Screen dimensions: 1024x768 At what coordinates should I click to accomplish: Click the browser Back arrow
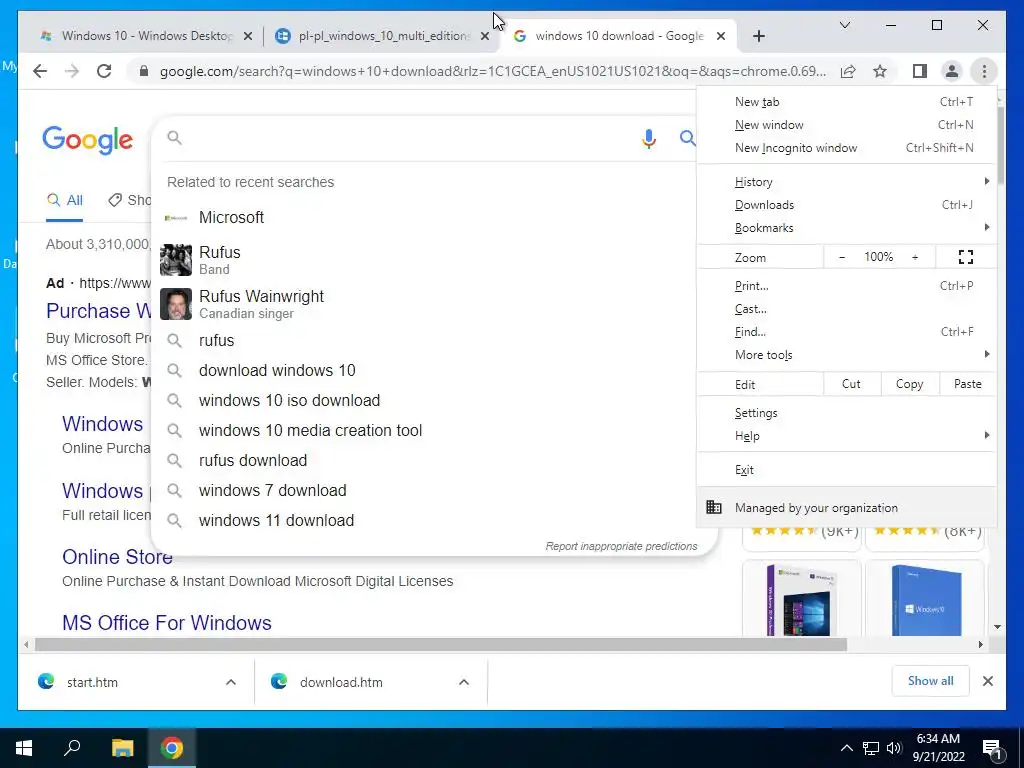[40, 71]
